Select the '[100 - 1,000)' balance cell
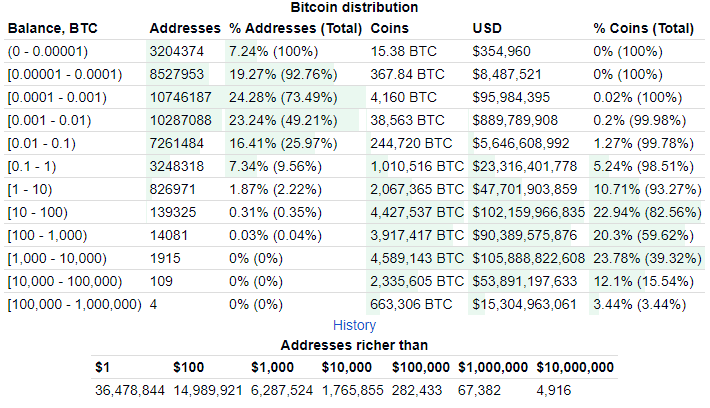This screenshot has width=710, height=408. [47, 235]
